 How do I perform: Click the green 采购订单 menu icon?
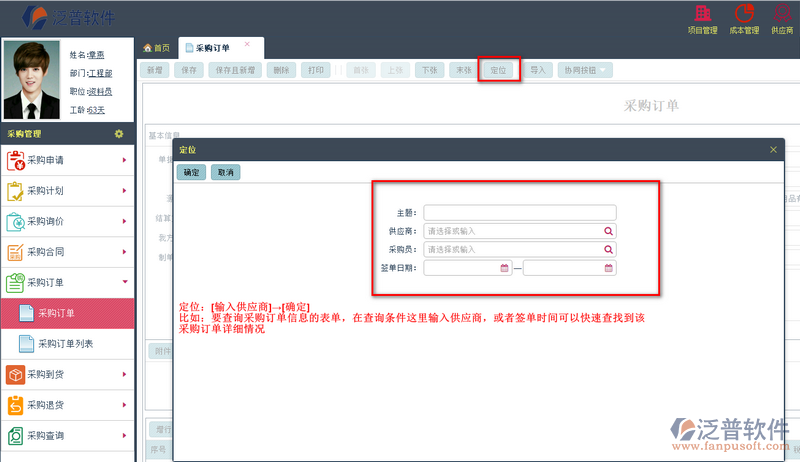point(15,283)
